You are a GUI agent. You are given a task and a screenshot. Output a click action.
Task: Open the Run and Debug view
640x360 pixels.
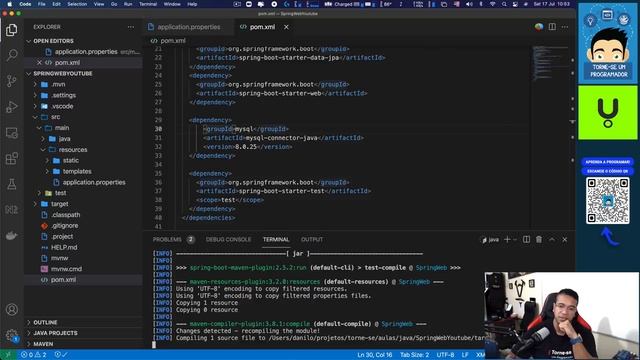click(11, 107)
